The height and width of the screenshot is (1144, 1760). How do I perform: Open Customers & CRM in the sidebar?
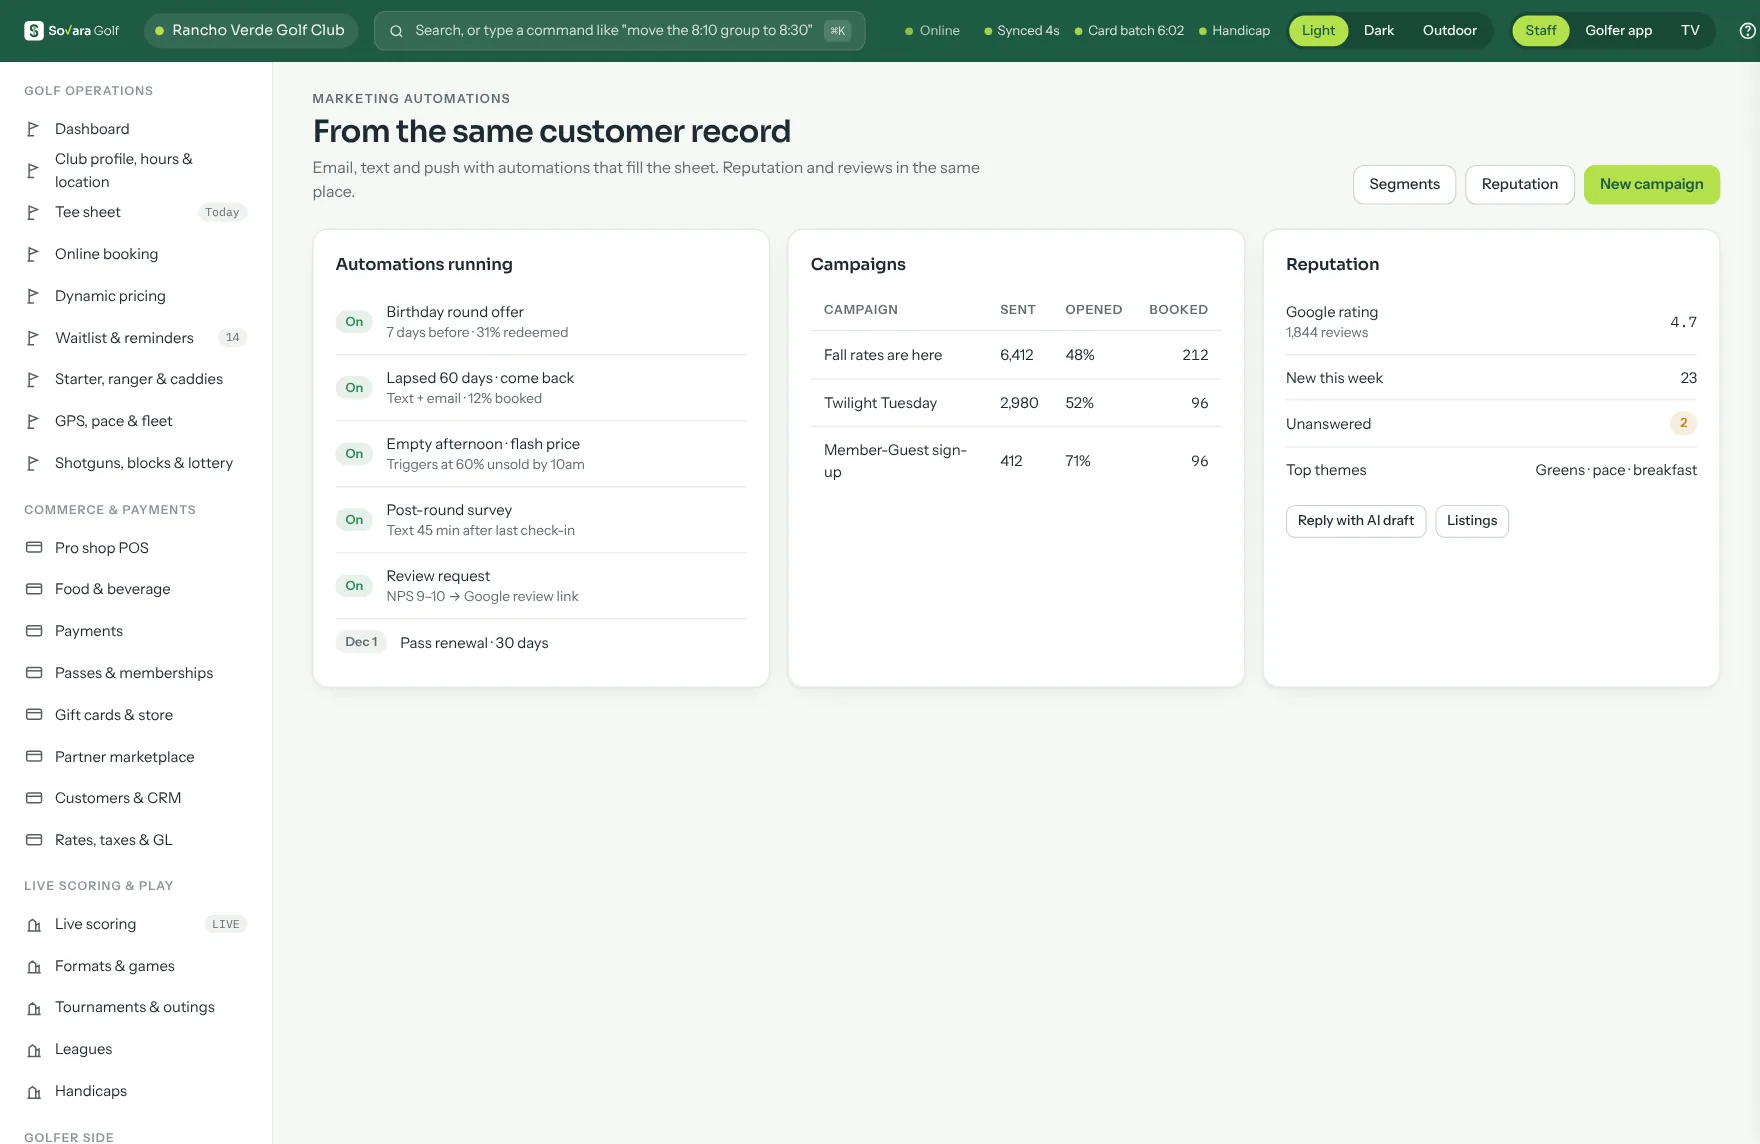coord(136,798)
